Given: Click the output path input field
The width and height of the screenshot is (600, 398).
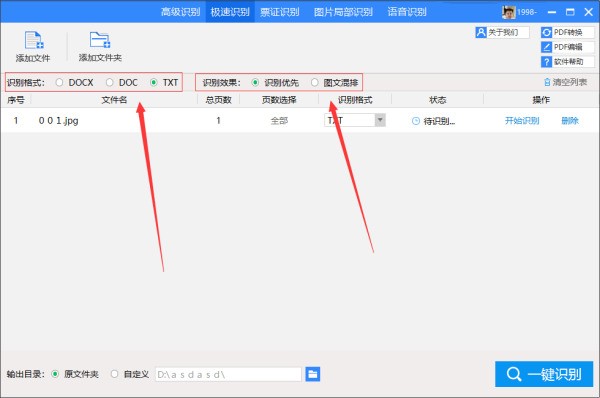Looking at the screenshot, I should (228, 374).
